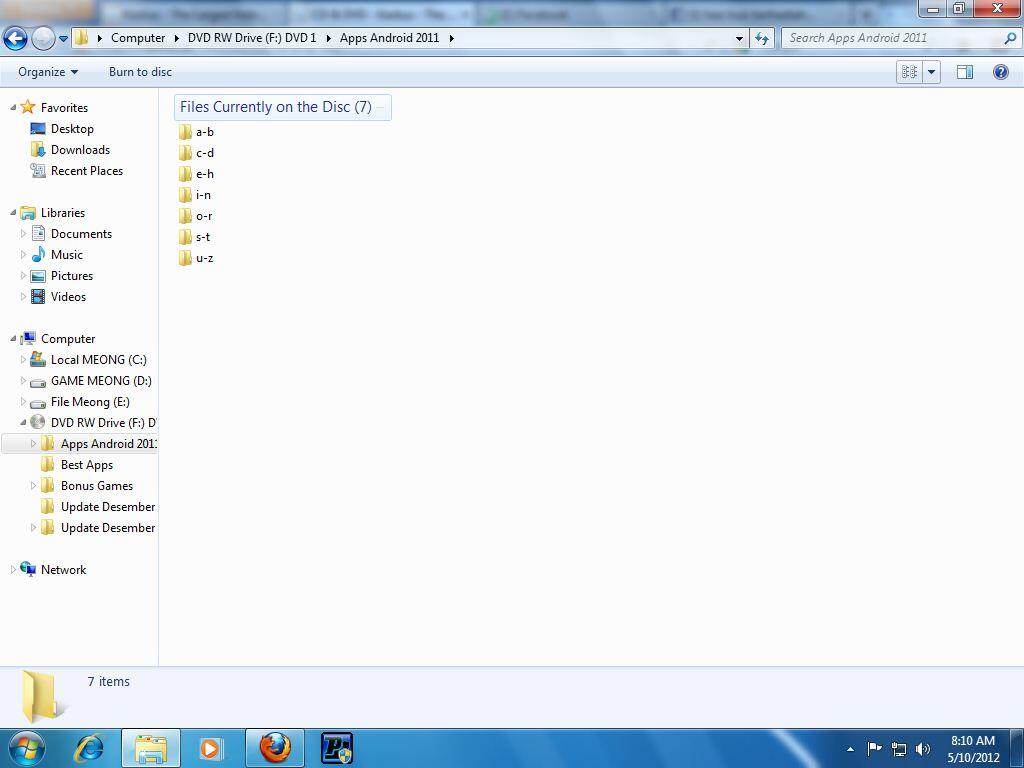Image resolution: width=1024 pixels, height=768 pixels.
Task: Launch Internet Explorer from taskbar
Action: coord(88,748)
